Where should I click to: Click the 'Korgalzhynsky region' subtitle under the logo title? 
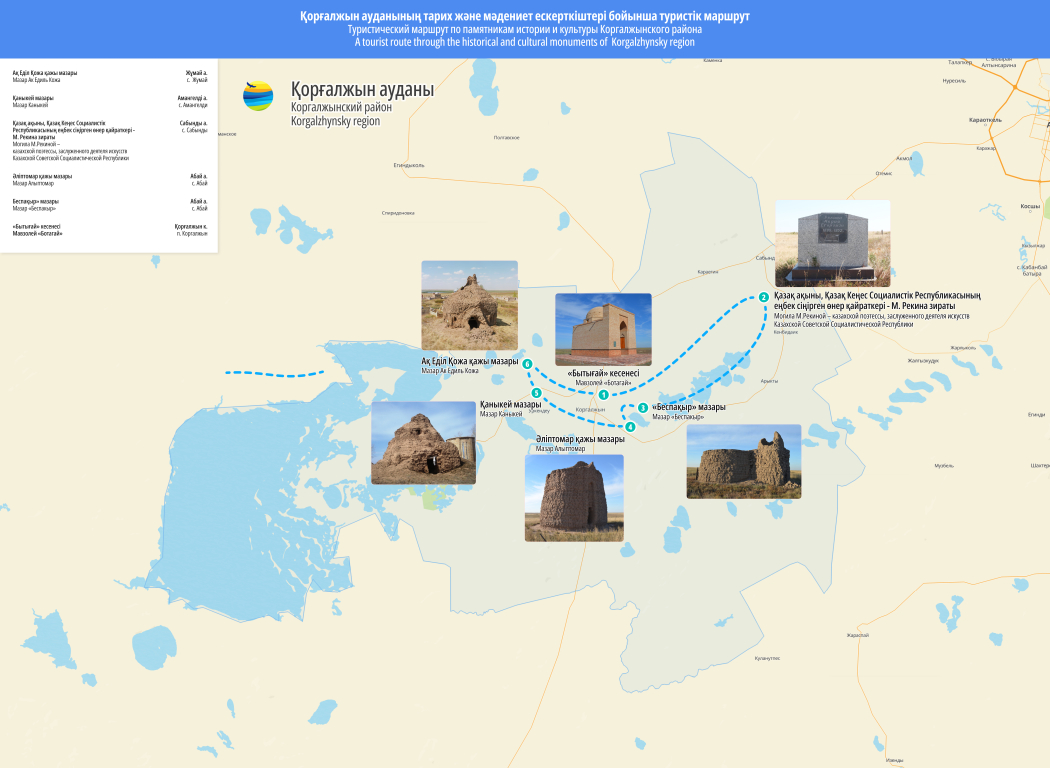click(335, 121)
